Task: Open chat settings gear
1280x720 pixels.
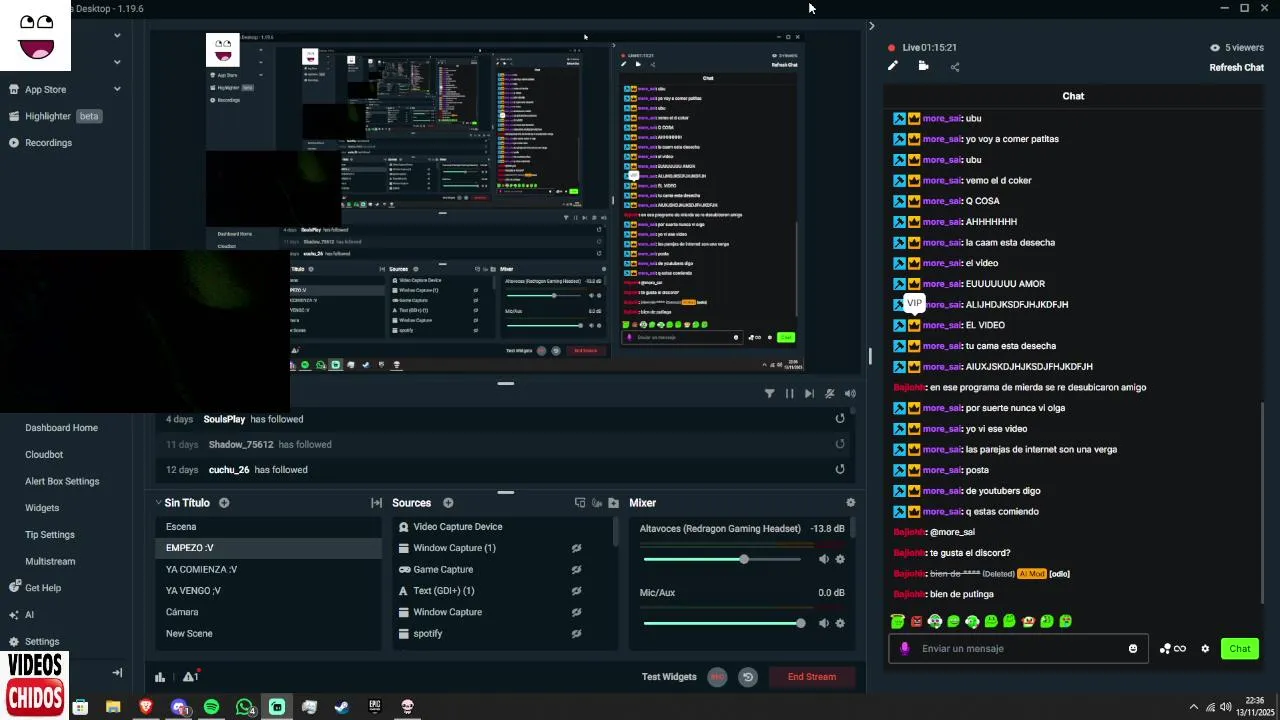Action: point(1205,649)
